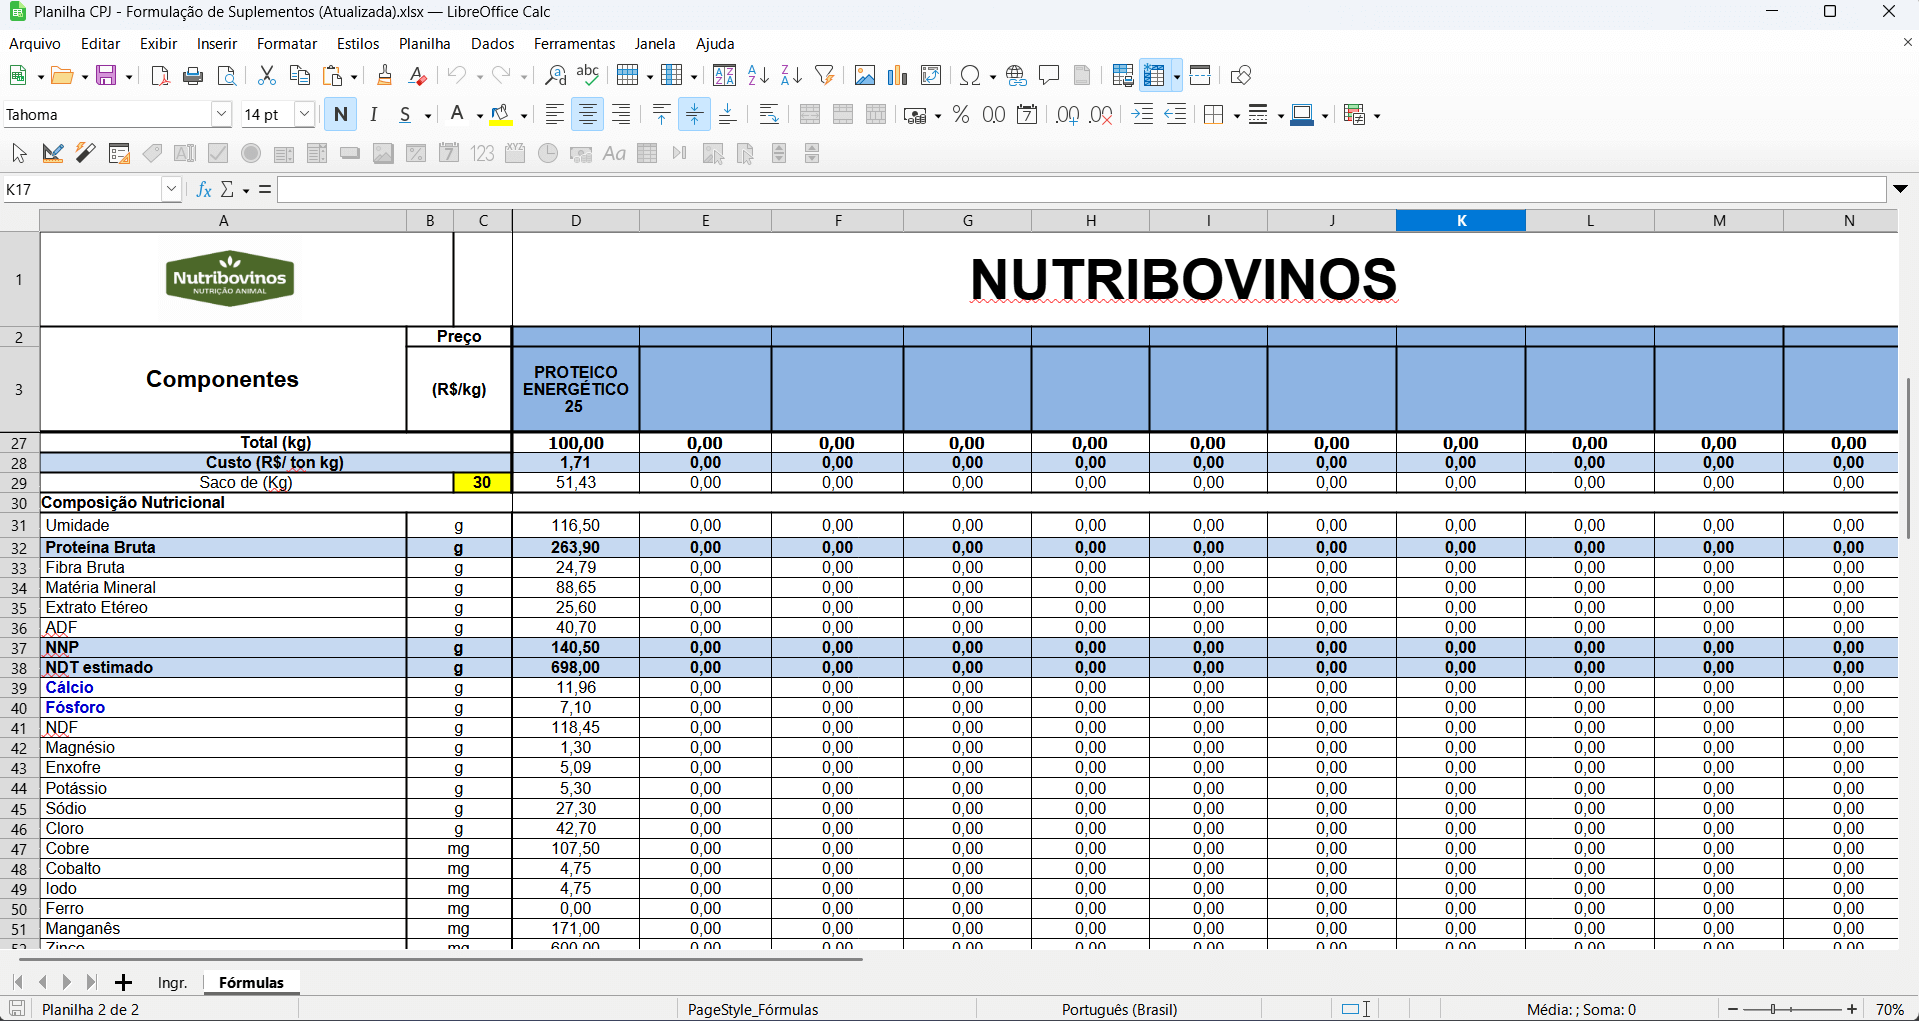Toggle wrap text

point(769,115)
